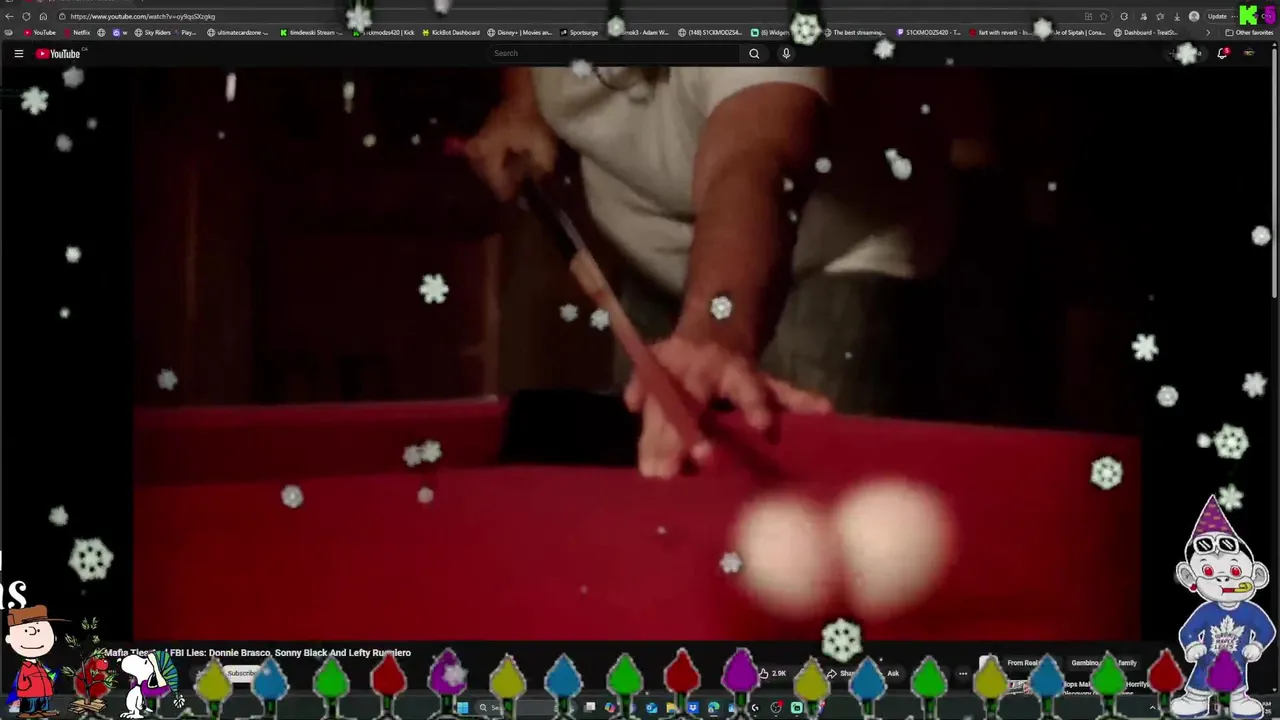Image resolution: width=1280 pixels, height=720 pixels.
Task: Open the ultimatecardzone bookmark
Action: pyautogui.click(x=238, y=32)
